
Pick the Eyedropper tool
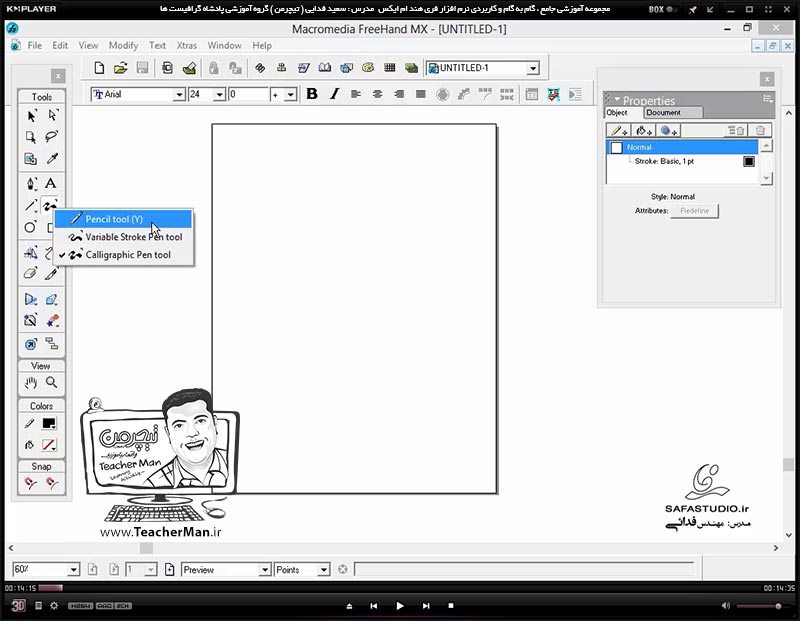pyautogui.click(x=52, y=159)
